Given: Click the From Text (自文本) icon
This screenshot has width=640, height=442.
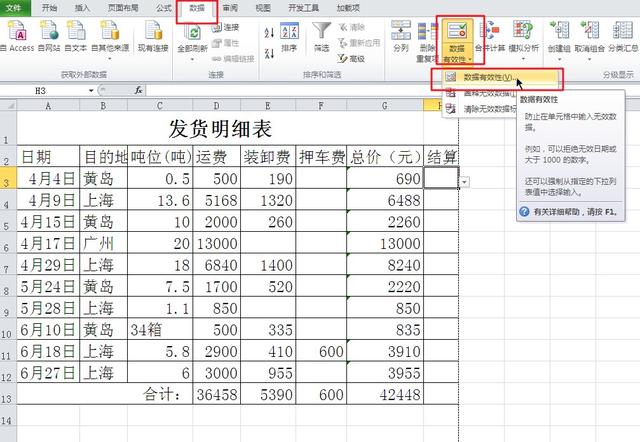Looking at the screenshot, I should click(x=76, y=31).
